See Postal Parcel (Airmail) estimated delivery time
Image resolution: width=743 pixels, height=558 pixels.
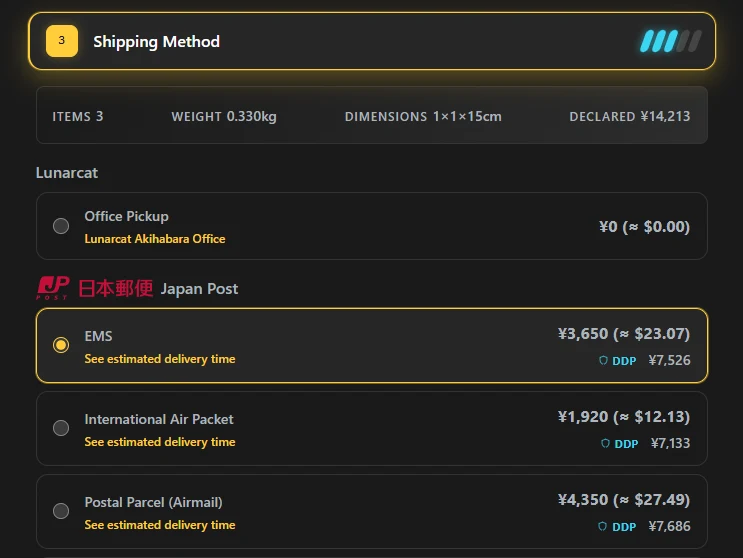click(x=160, y=525)
